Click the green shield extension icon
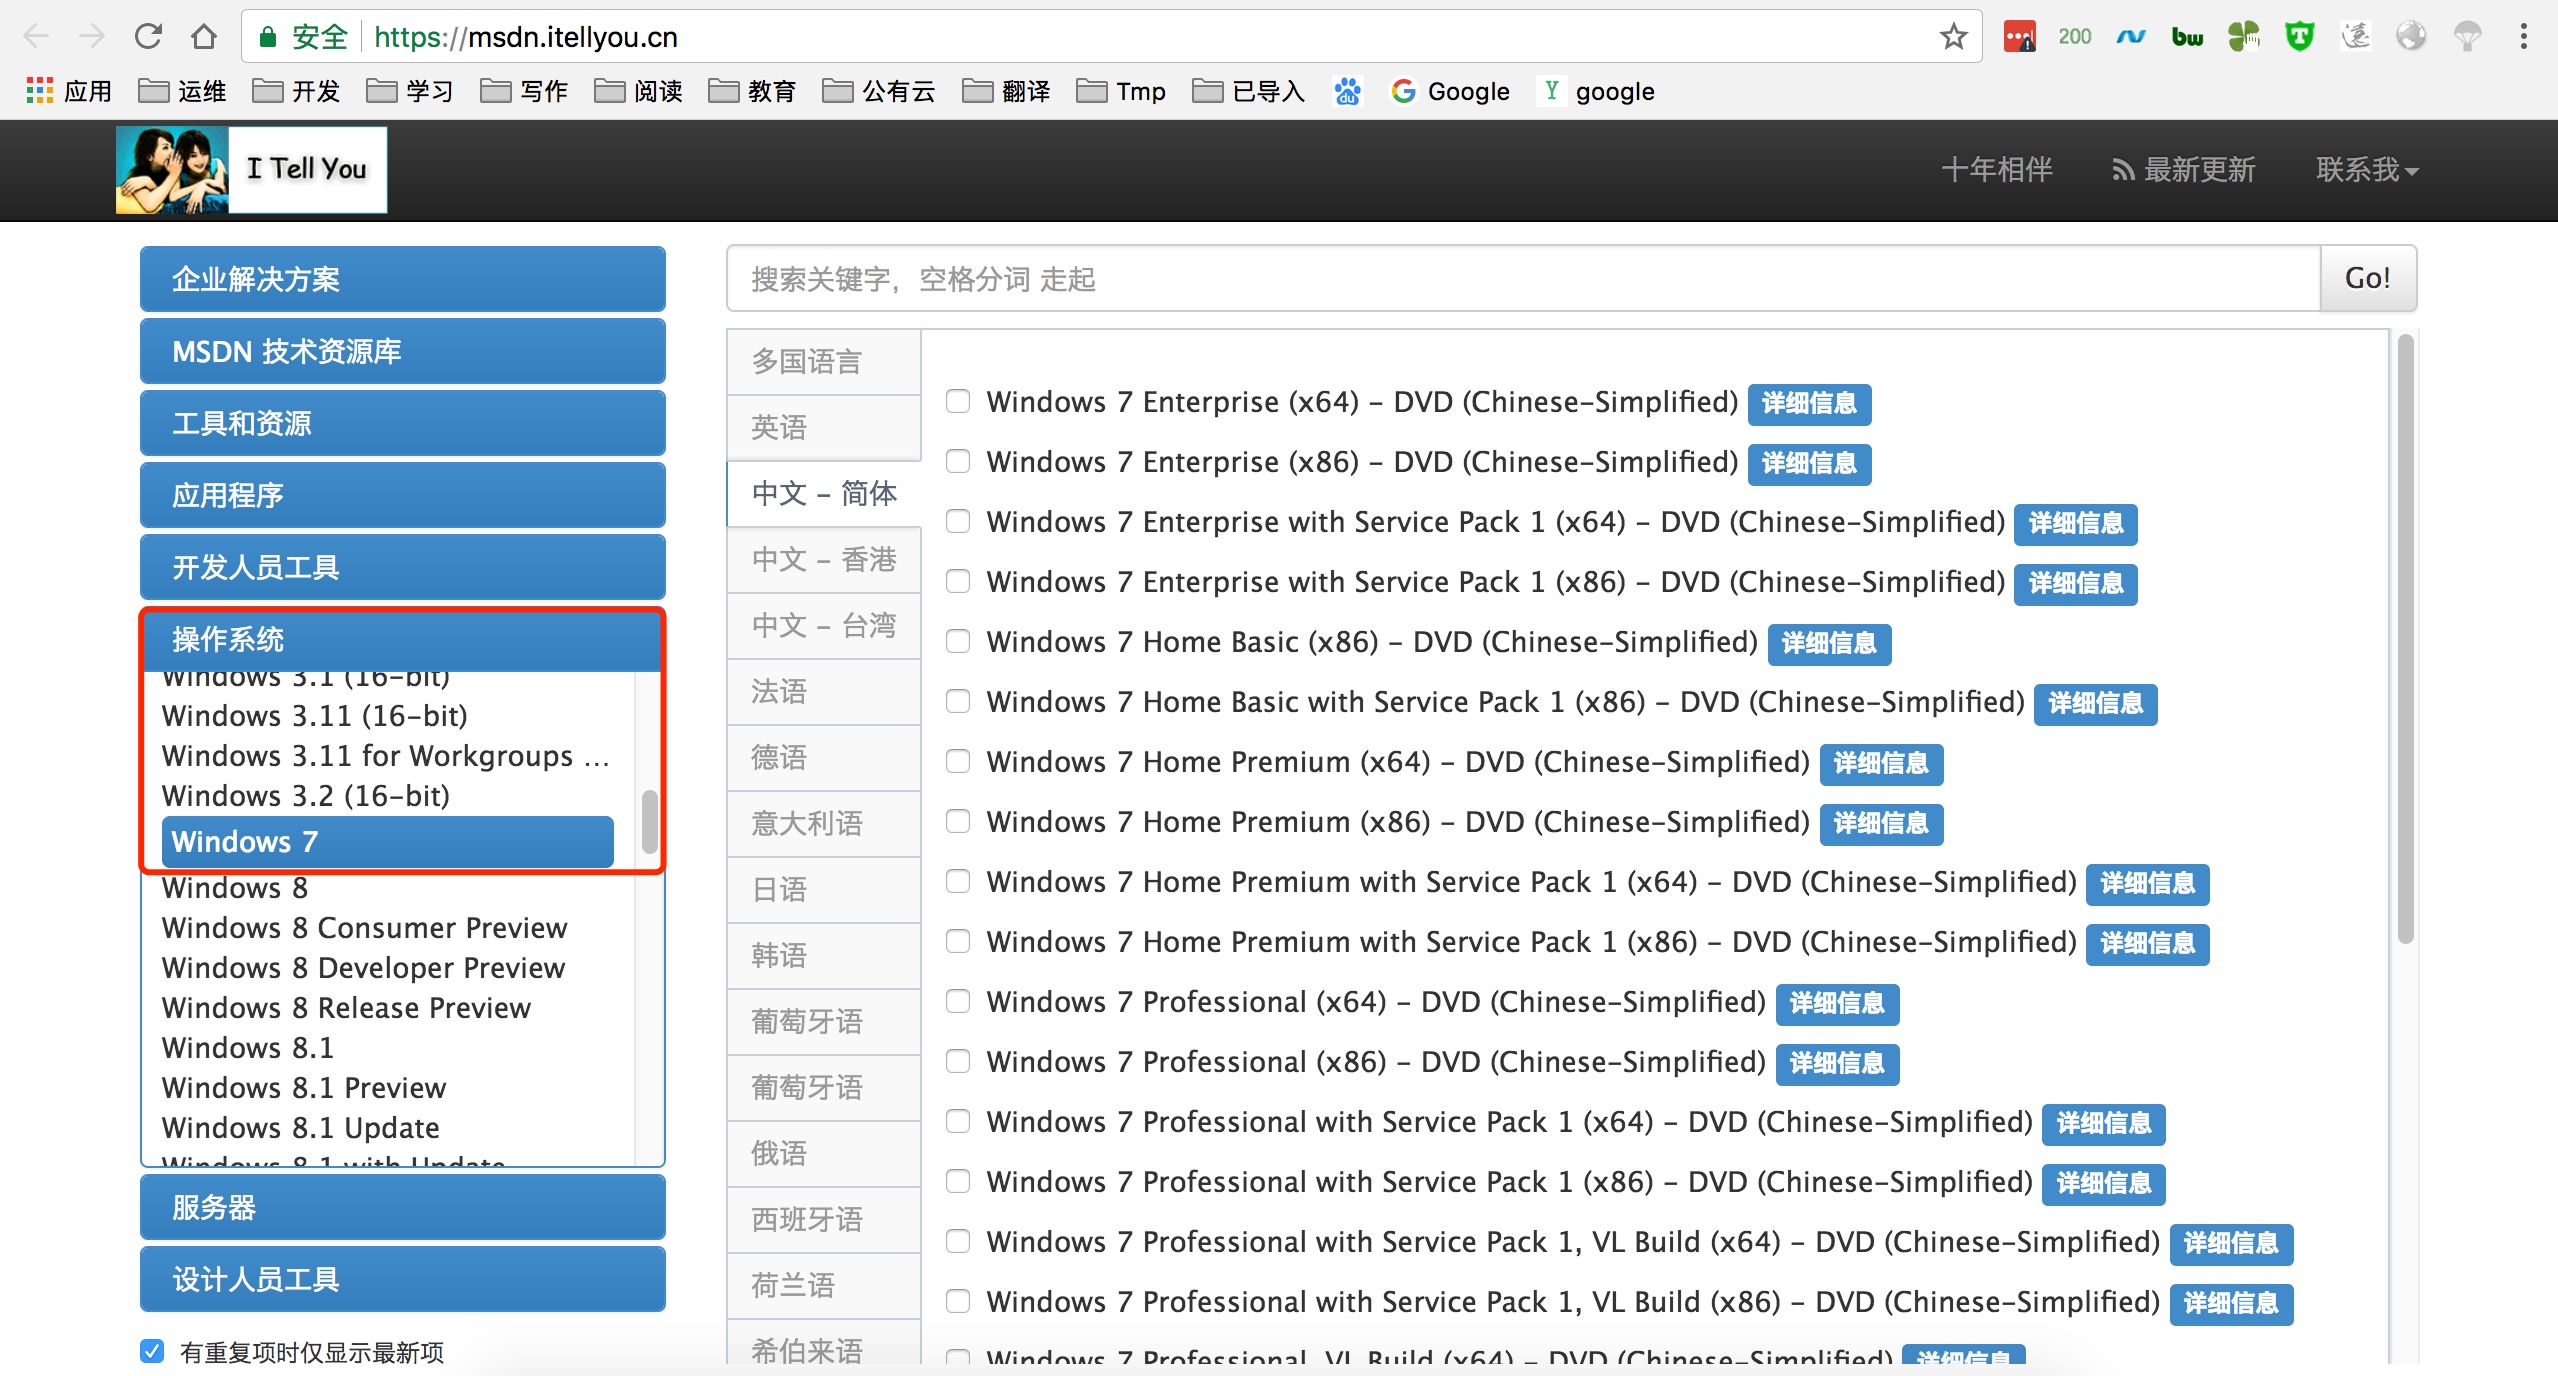The image size is (2558, 1376). (2299, 37)
